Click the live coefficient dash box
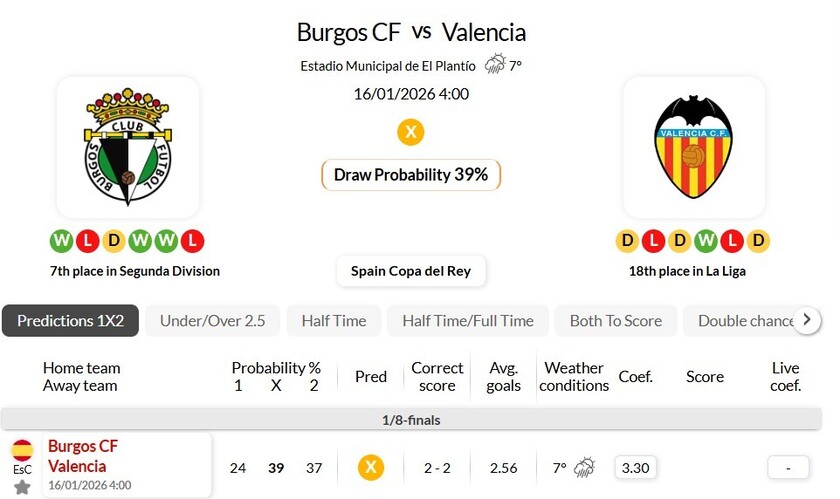 click(x=788, y=467)
